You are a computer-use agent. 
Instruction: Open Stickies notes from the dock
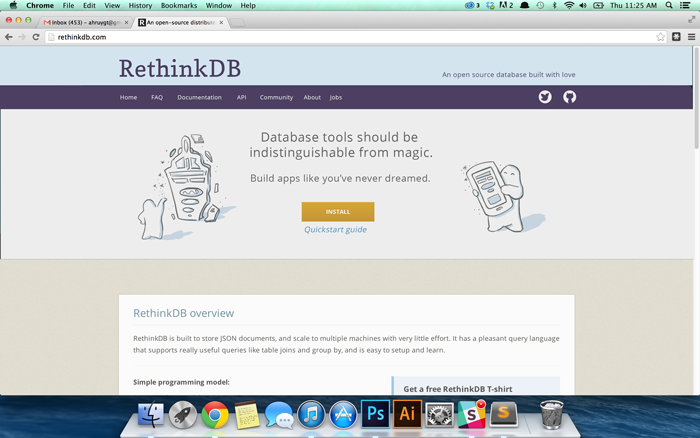(x=247, y=414)
